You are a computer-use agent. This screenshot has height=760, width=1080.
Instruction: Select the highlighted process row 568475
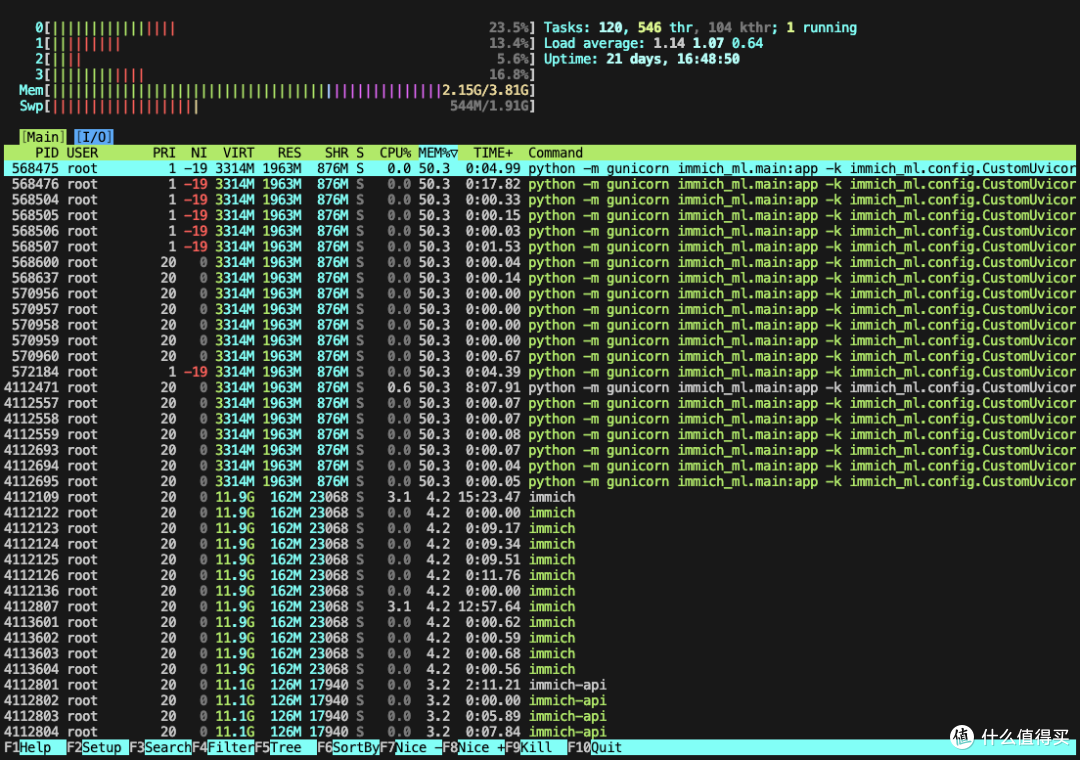[x=540, y=168]
